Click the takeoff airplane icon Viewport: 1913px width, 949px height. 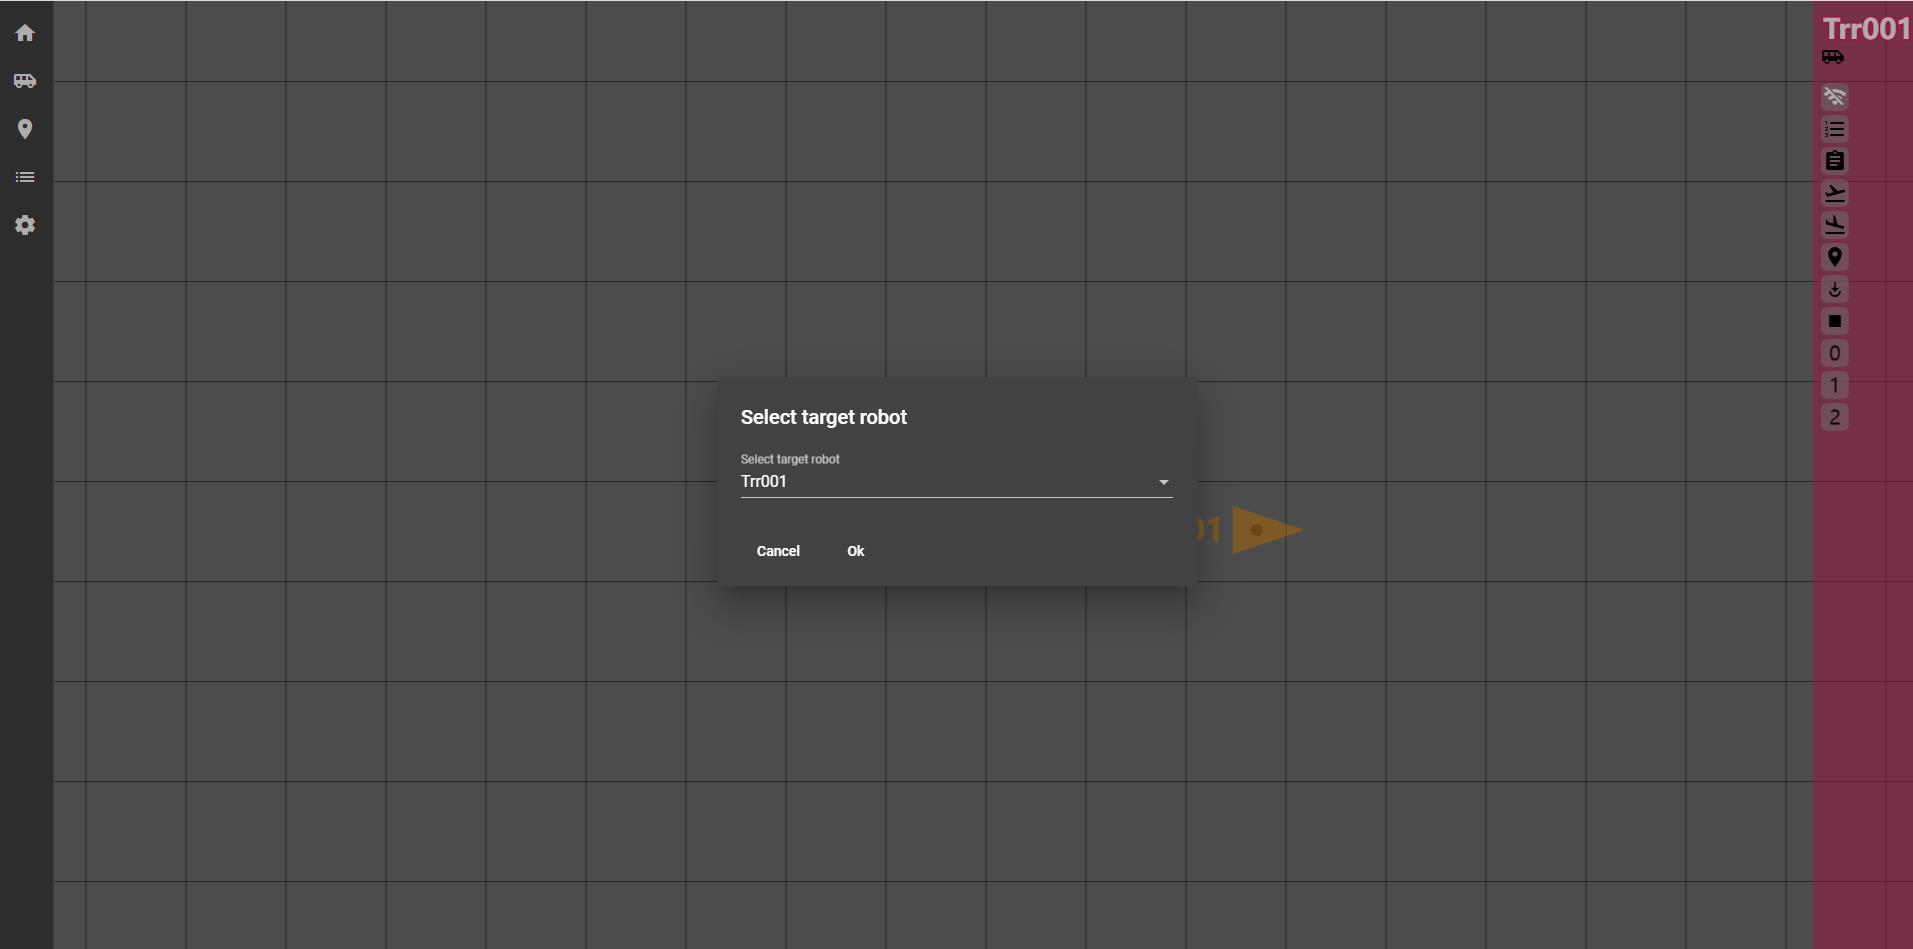click(1835, 193)
